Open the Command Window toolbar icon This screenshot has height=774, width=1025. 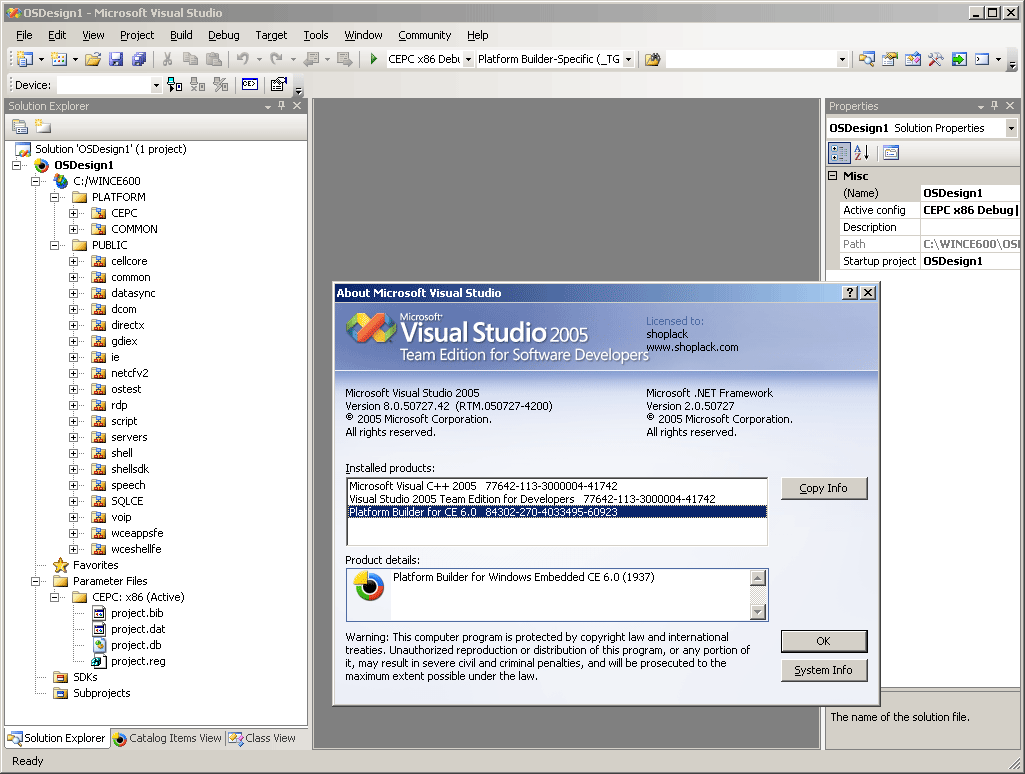click(982, 59)
